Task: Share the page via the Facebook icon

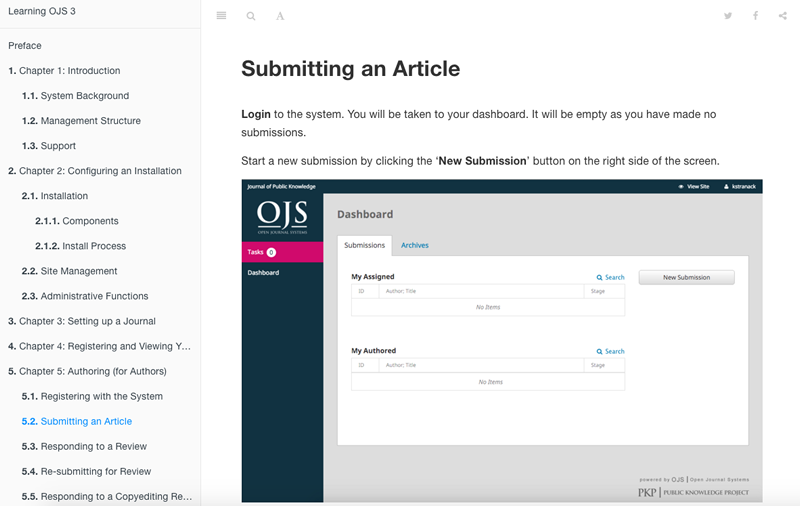Action: pos(755,16)
